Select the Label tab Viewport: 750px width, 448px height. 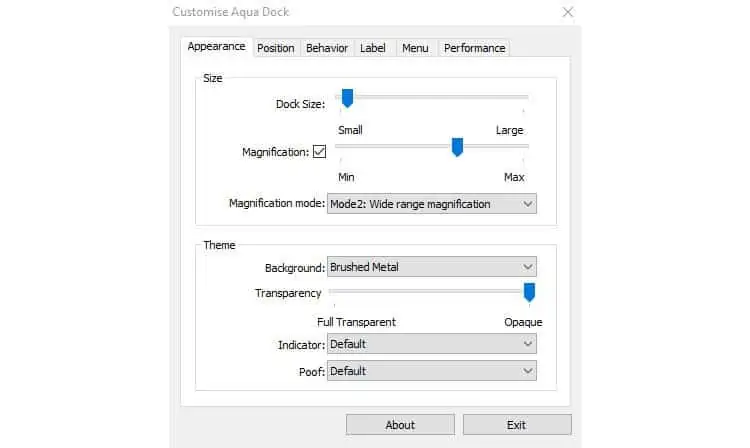373,48
